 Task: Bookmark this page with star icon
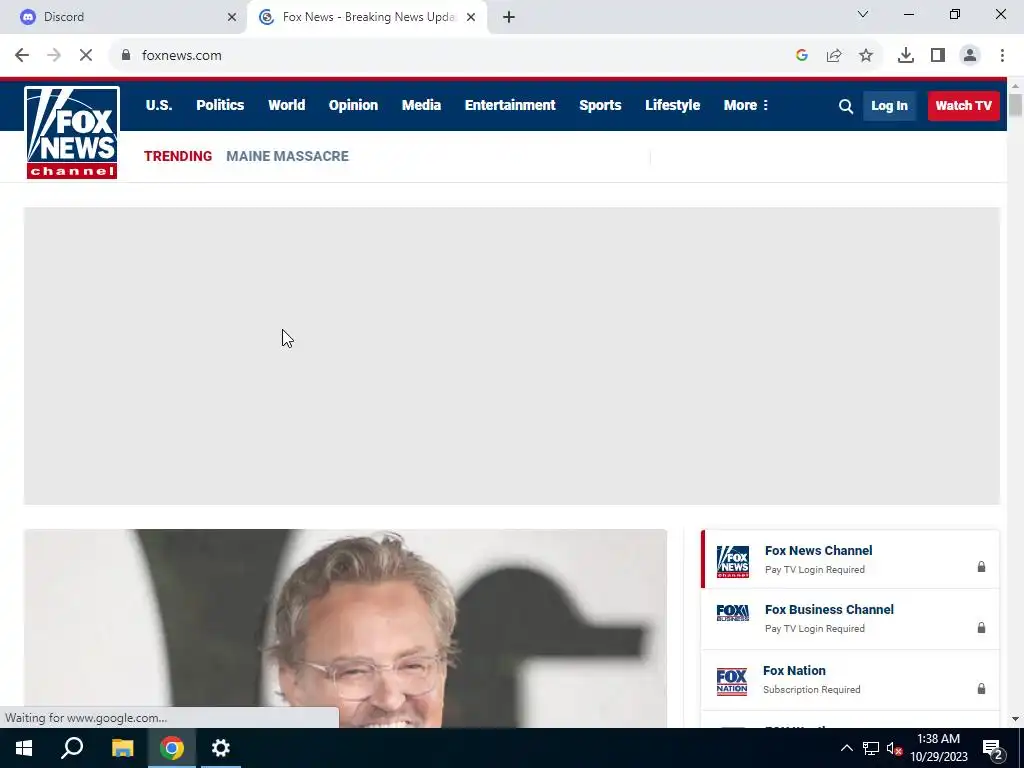click(866, 56)
